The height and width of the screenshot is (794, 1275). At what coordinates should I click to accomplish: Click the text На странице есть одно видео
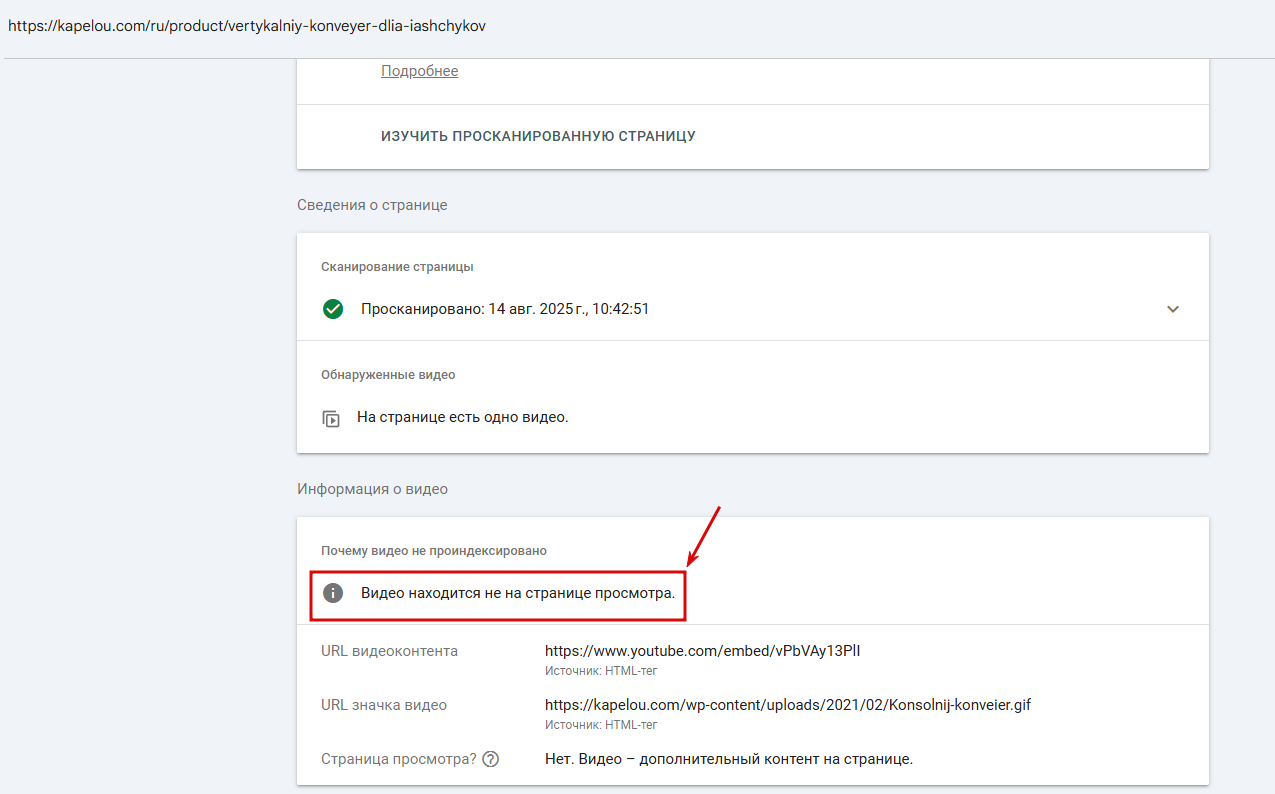point(463,417)
